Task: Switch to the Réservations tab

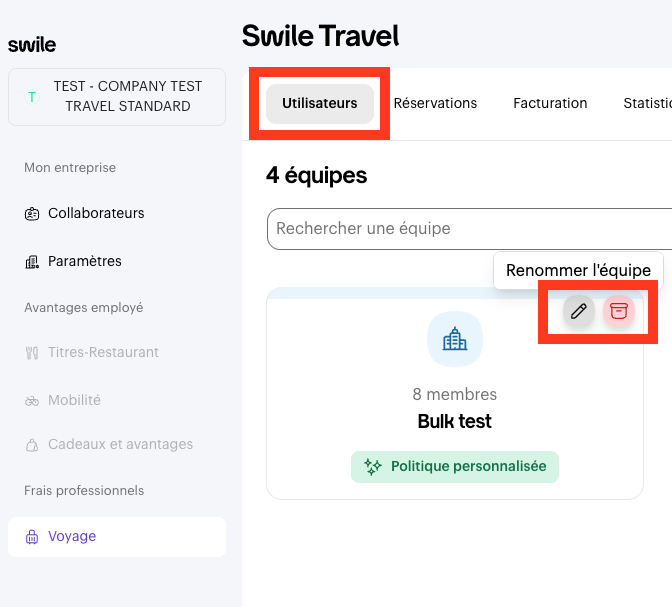Action: [435, 103]
